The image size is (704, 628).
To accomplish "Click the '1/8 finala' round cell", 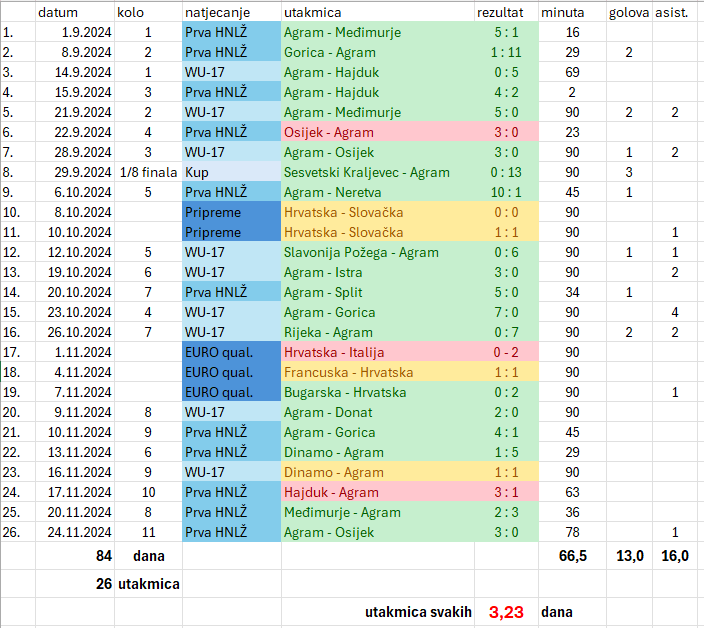I will 148,172.
